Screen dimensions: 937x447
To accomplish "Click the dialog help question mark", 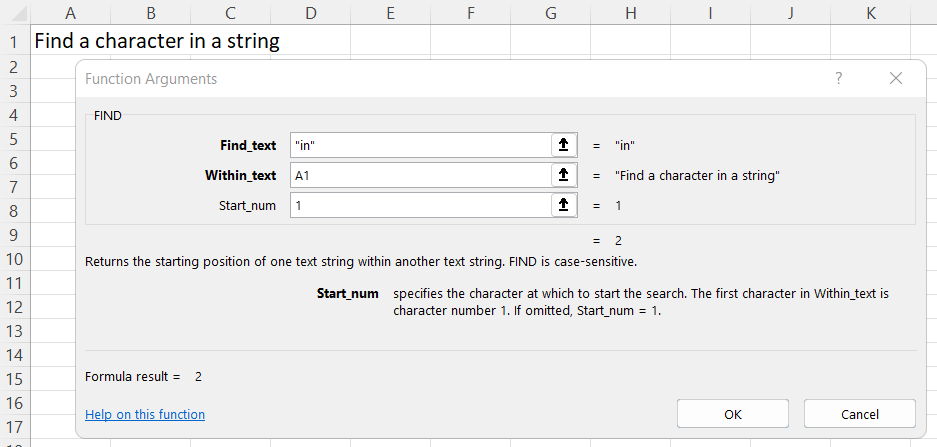I will pyautogui.click(x=838, y=79).
